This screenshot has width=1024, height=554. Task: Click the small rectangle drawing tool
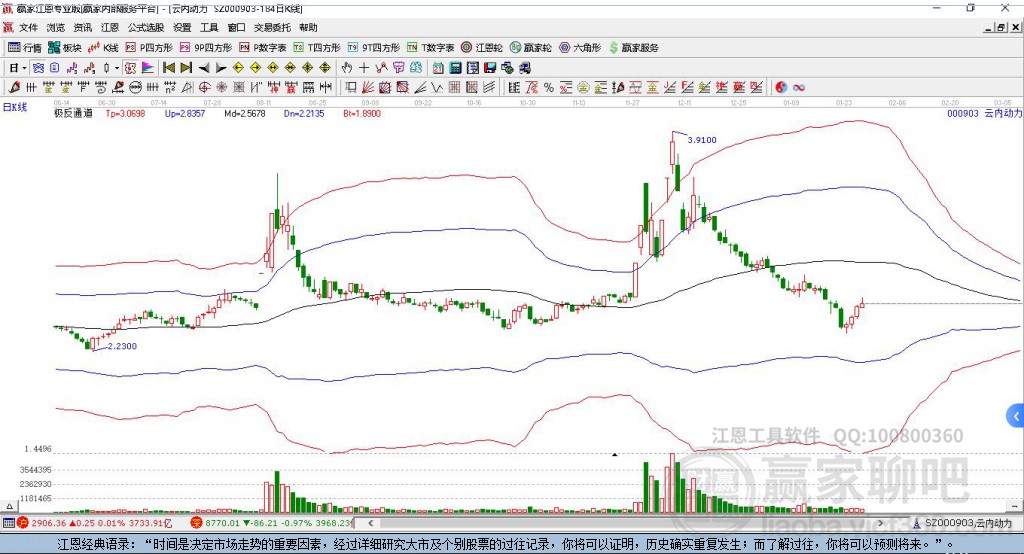click(350, 88)
